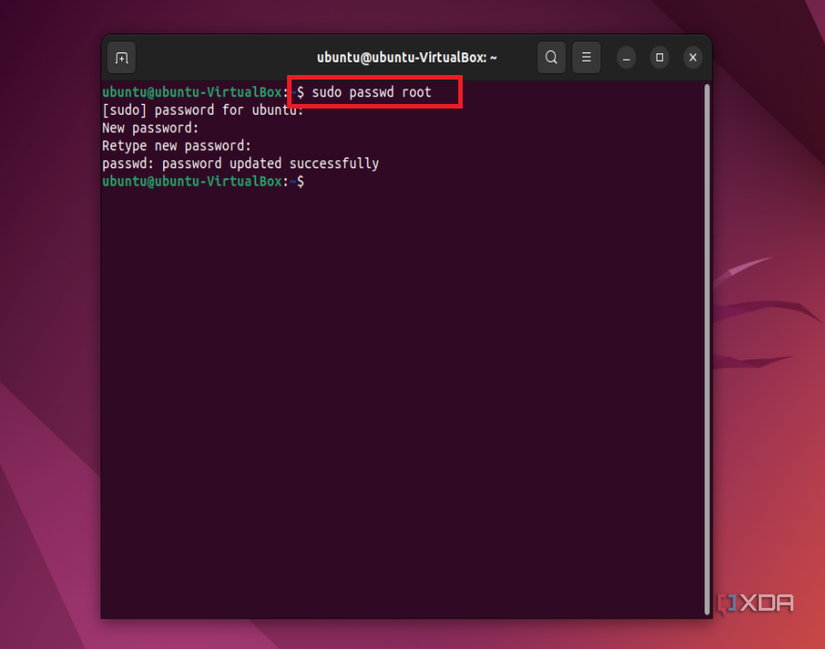Click the restore window icon
Image resolution: width=825 pixels, height=649 pixels.
[x=659, y=57]
